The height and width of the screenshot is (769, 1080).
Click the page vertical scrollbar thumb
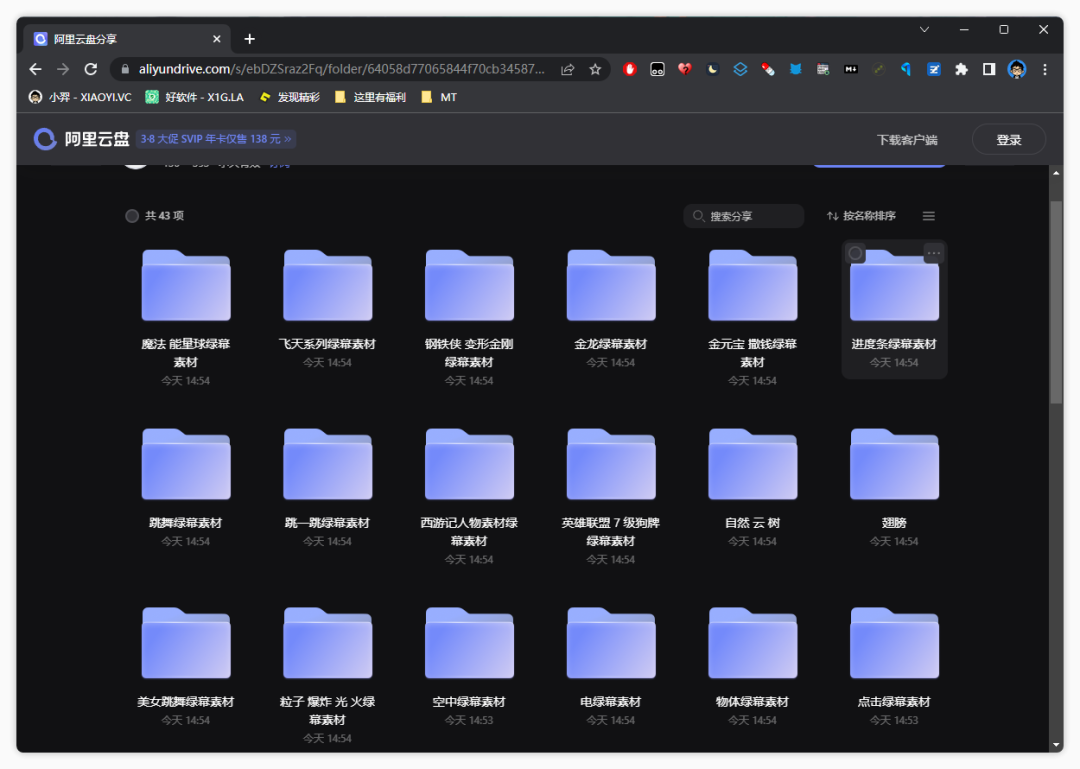tap(1056, 300)
